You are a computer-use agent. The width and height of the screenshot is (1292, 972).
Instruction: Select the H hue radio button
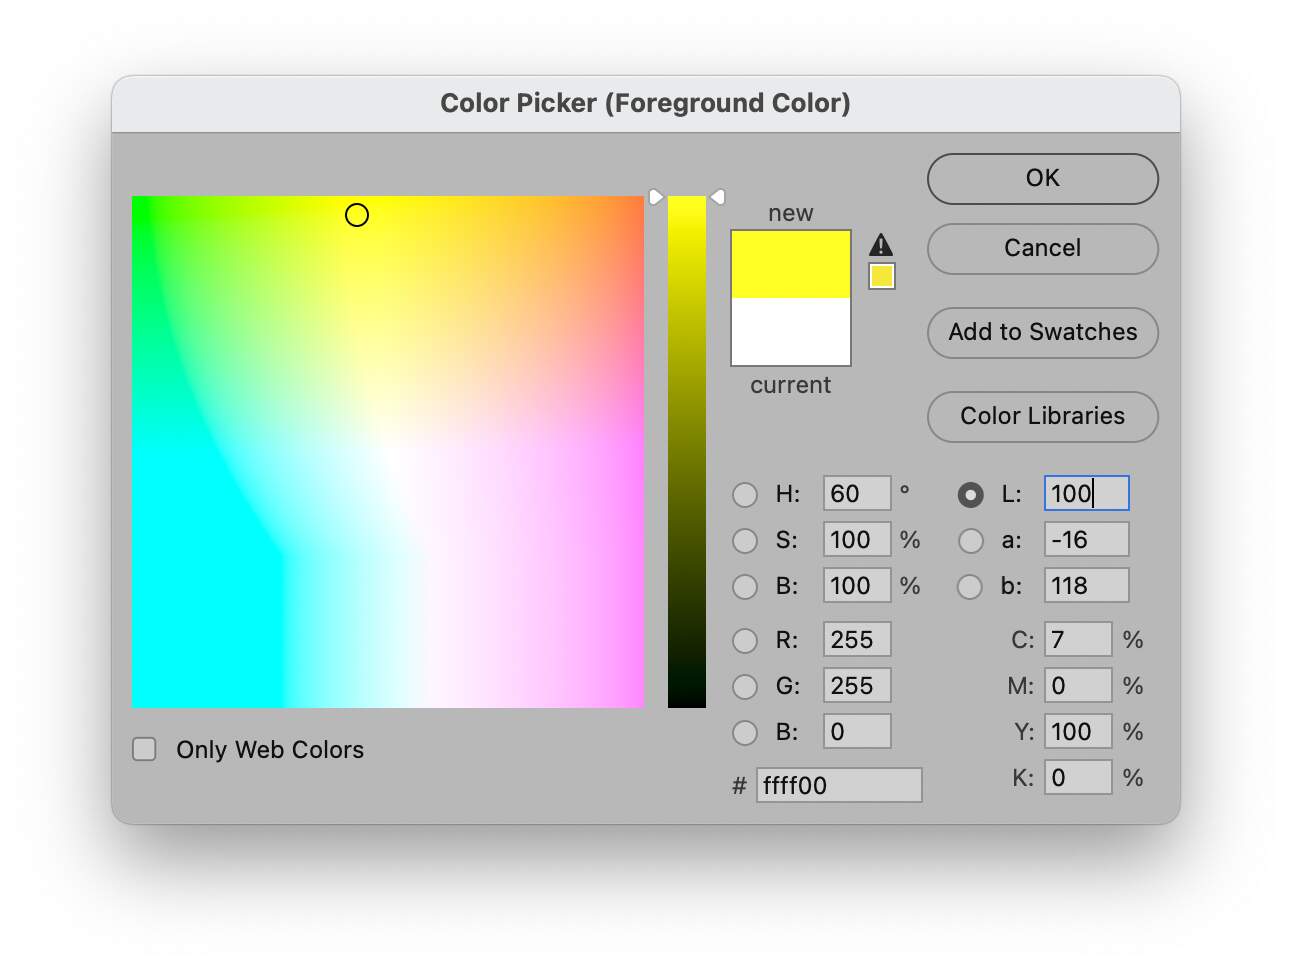(x=745, y=494)
